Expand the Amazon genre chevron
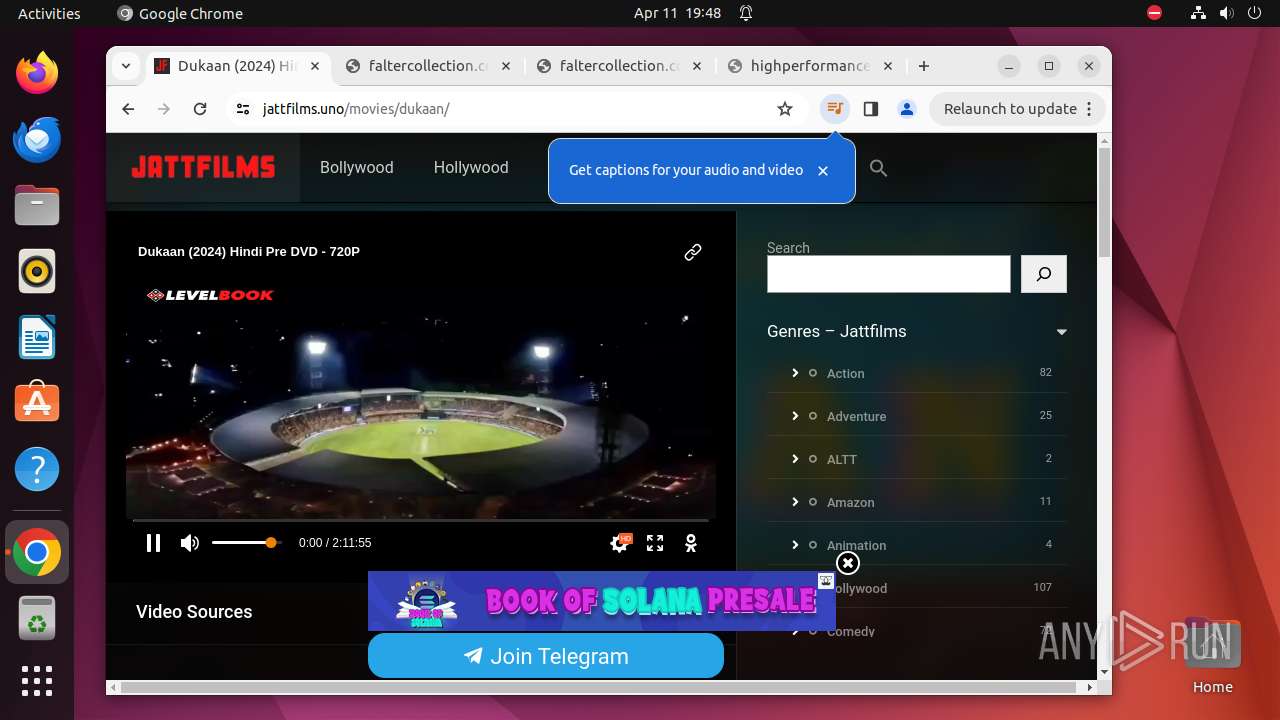The height and width of the screenshot is (720, 1280). pyautogui.click(x=795, y=502)
